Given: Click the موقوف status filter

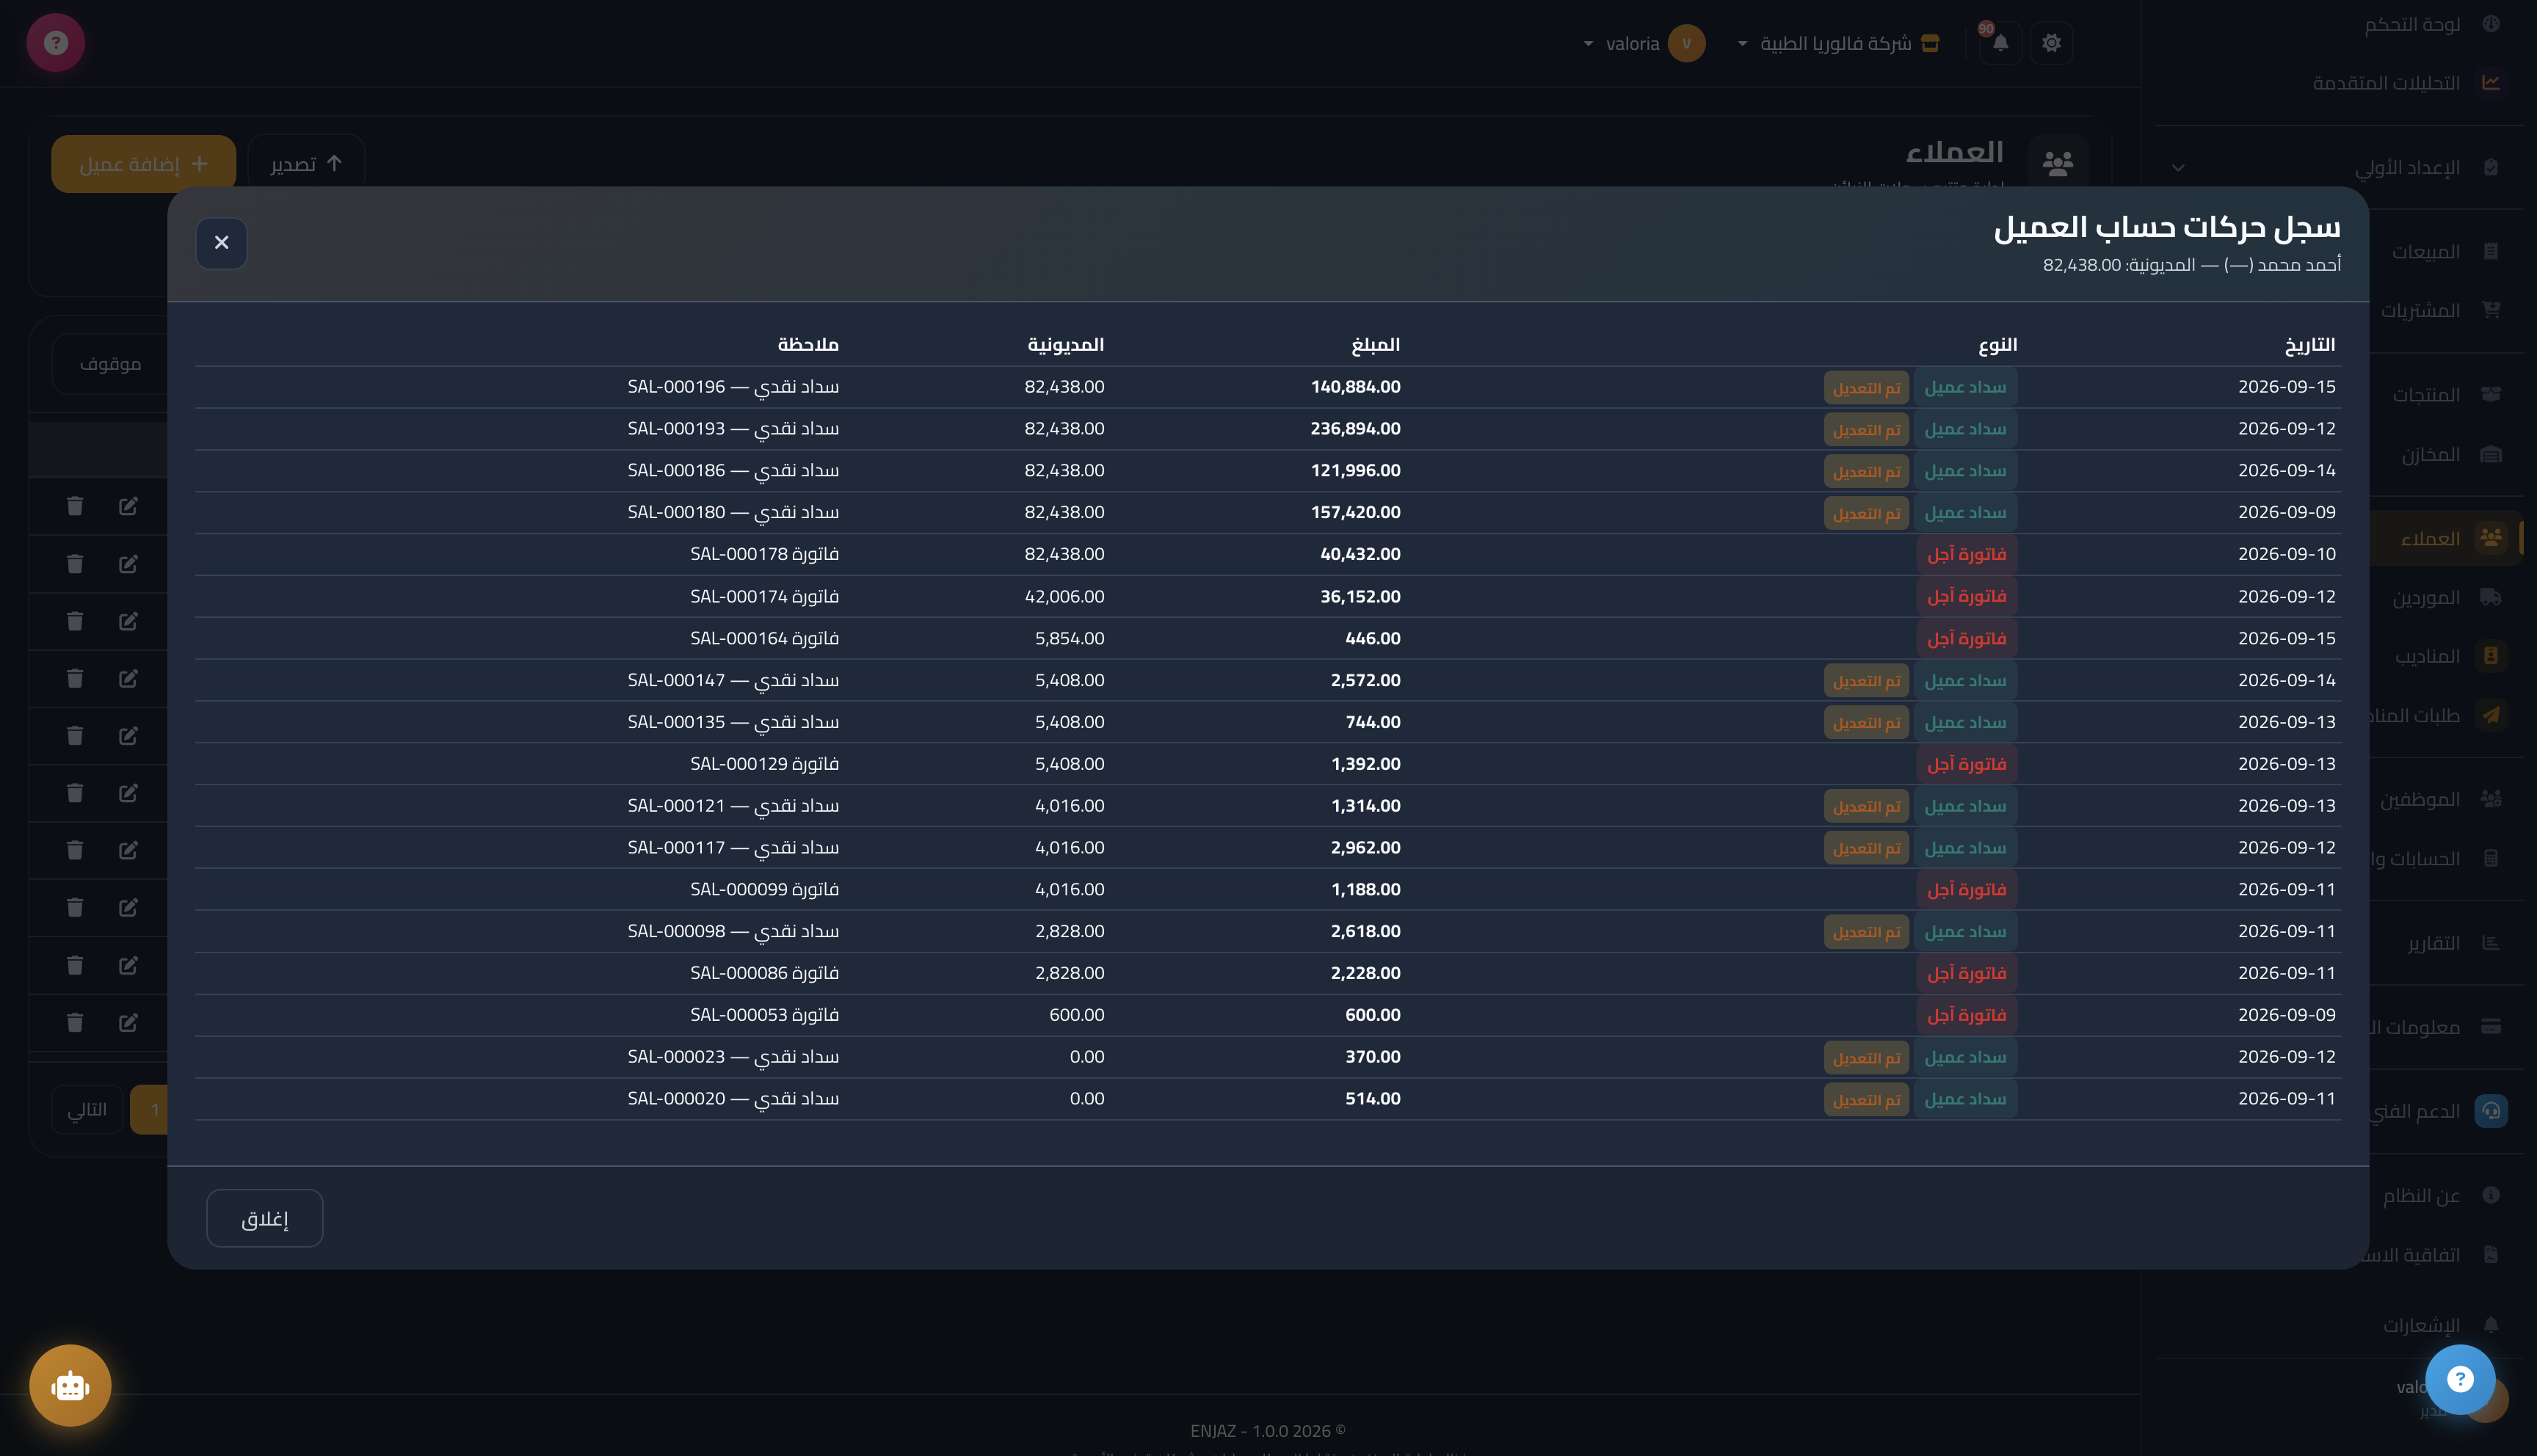Looking at the screenshot, I should pos(110,364).
